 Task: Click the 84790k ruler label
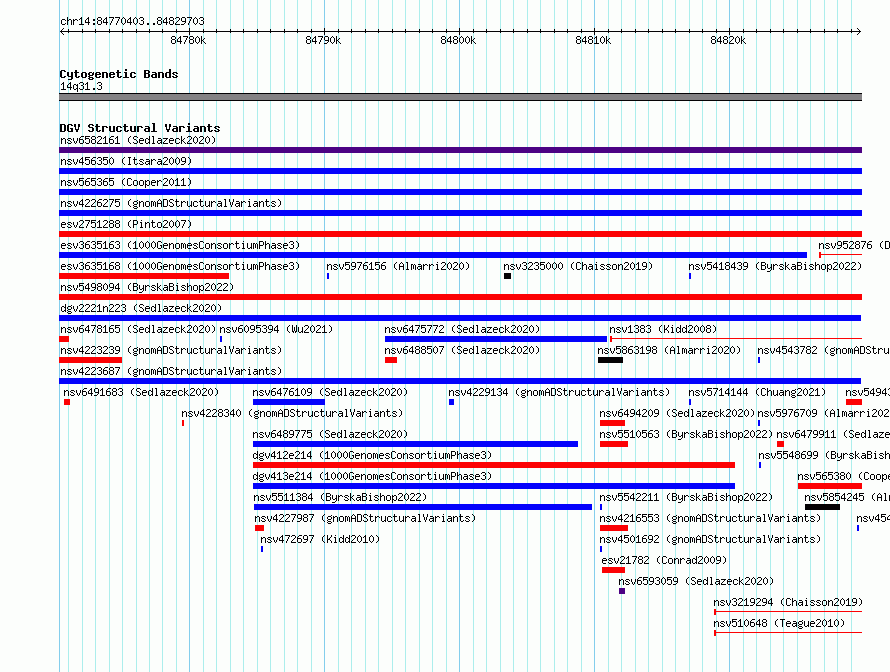click(323, 41)
